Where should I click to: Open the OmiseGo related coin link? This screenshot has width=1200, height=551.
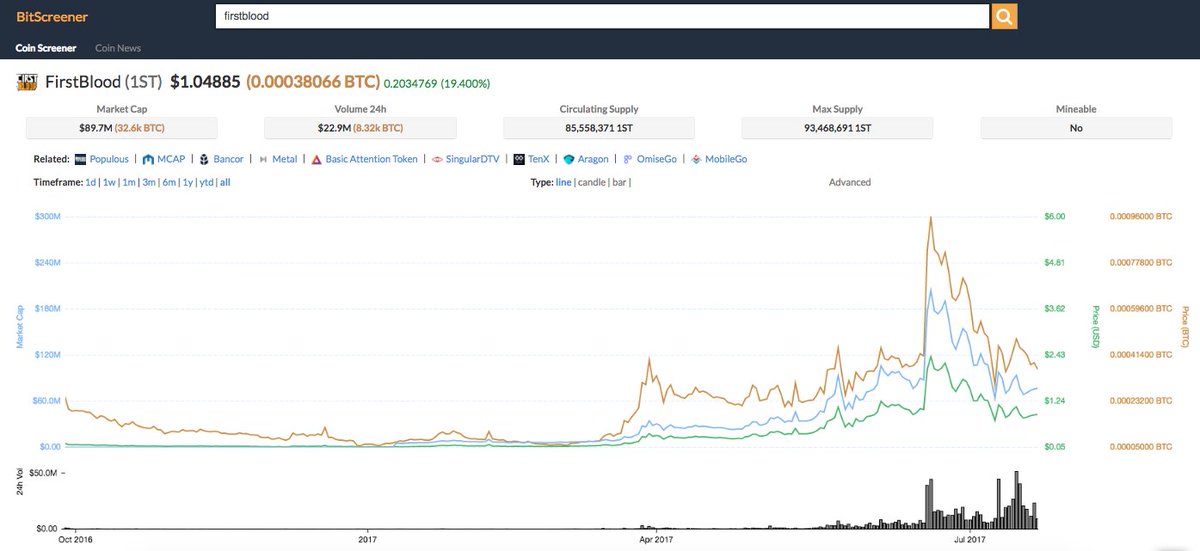pyautogui.click(x=656, y=159)
